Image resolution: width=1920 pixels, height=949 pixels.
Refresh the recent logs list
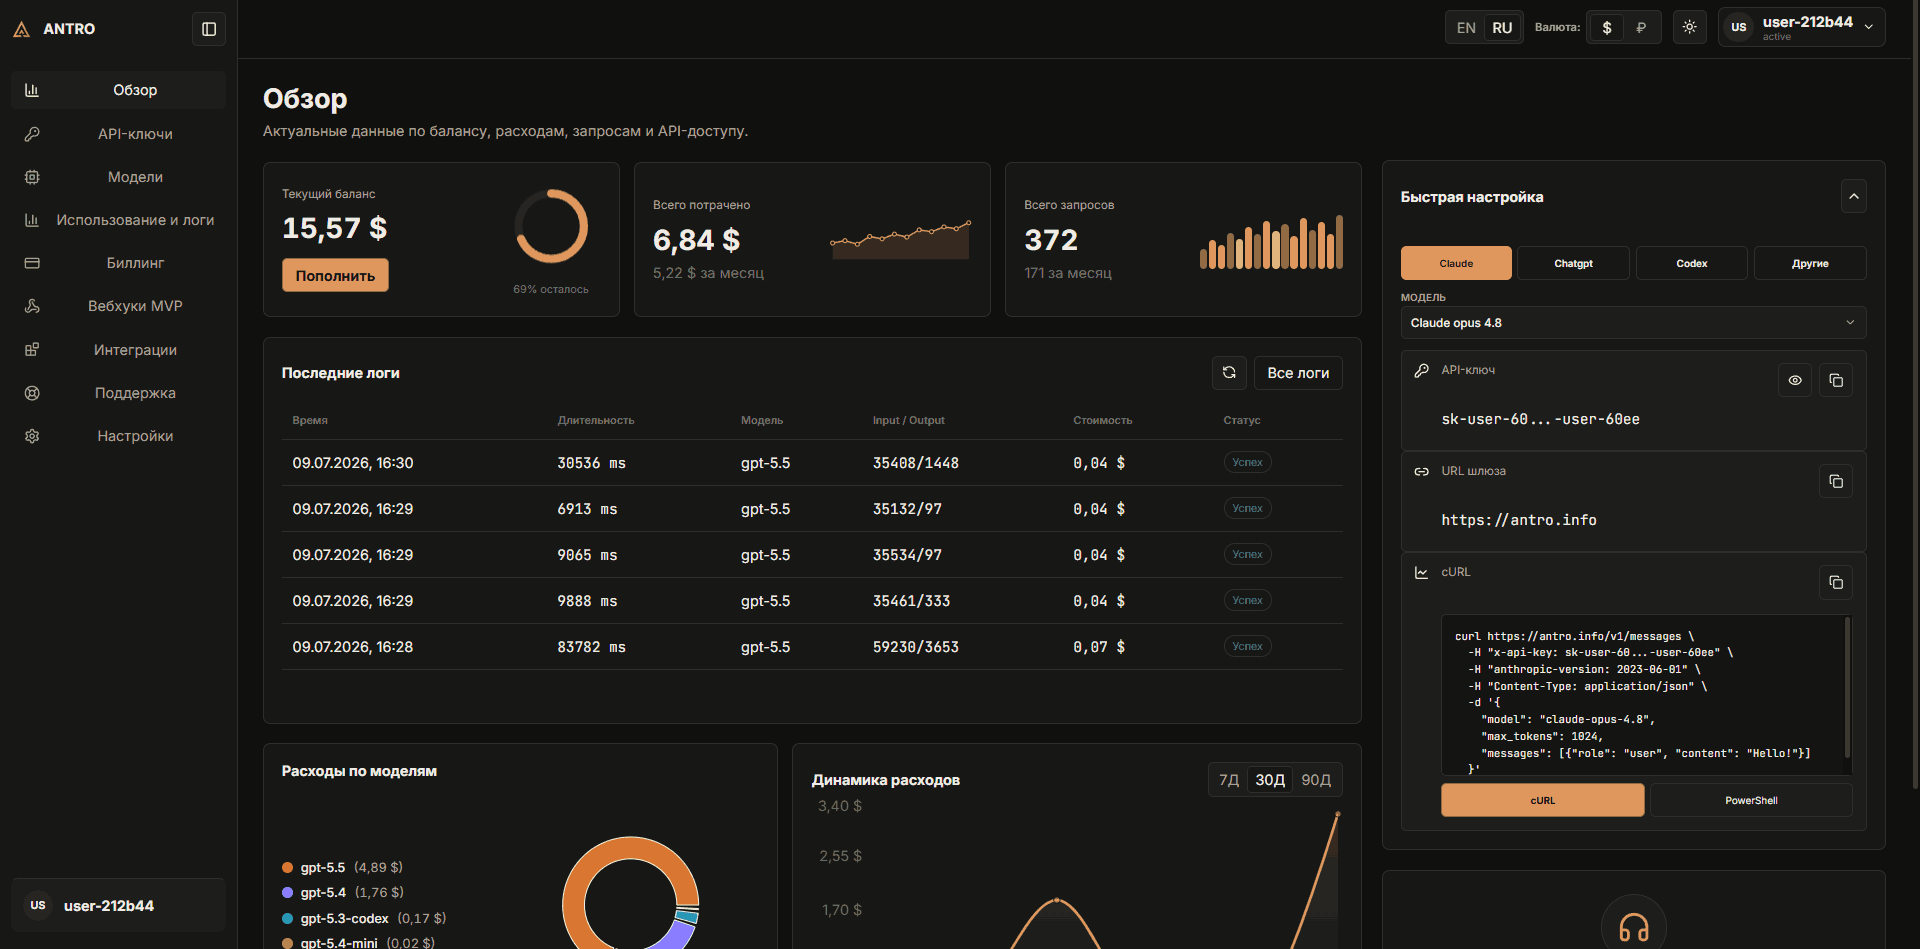pos(1229,373)
